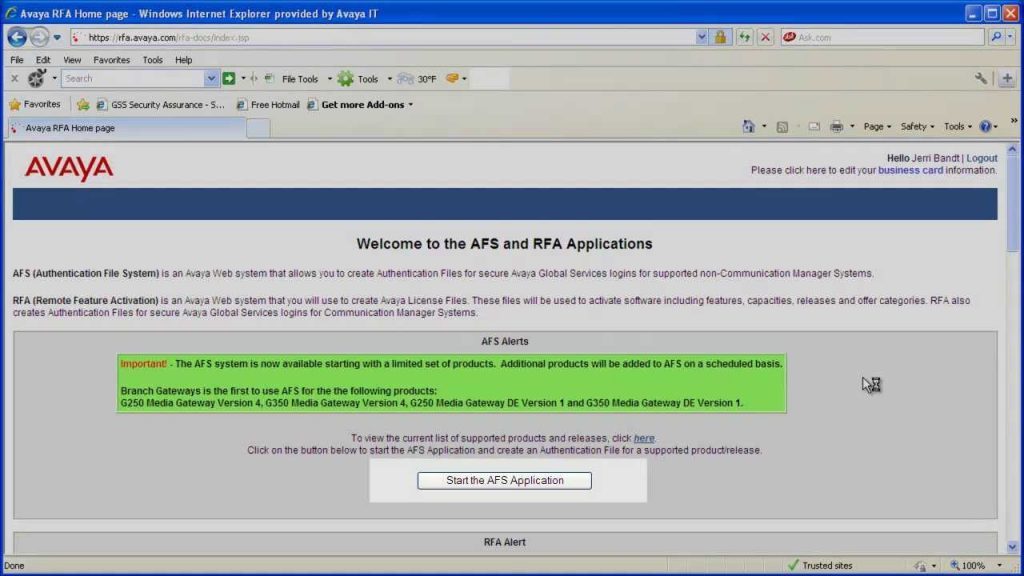The width and height of the screenshot is (1024, 576).
Task: Click the green Go arrow button
Action: 229,78
